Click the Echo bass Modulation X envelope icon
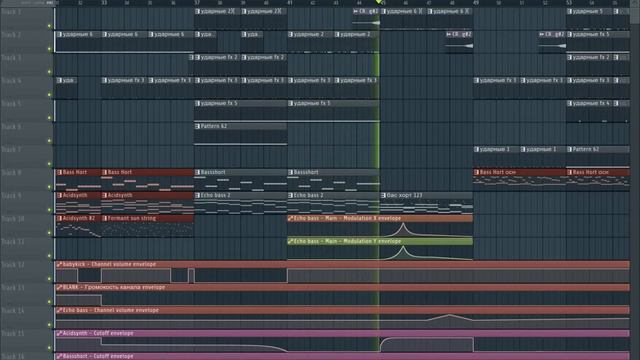 click(290, 218)
